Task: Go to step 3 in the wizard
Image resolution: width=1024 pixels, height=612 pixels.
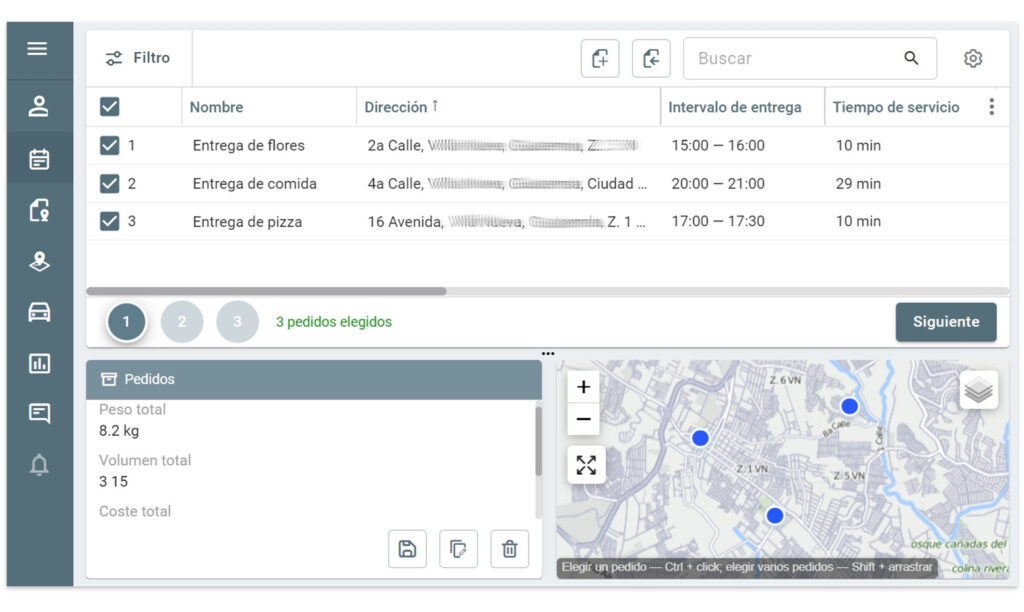Action: click(x=237, y=322)
